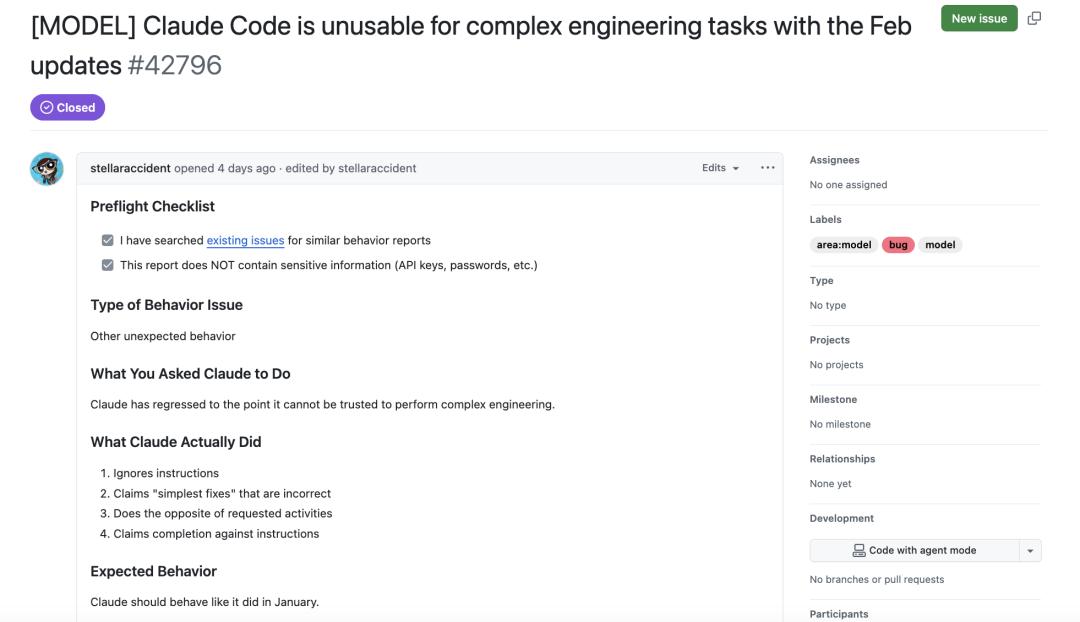
Task: Toggle the no sensitive information checkbox
Action: (x=107, y=265)
